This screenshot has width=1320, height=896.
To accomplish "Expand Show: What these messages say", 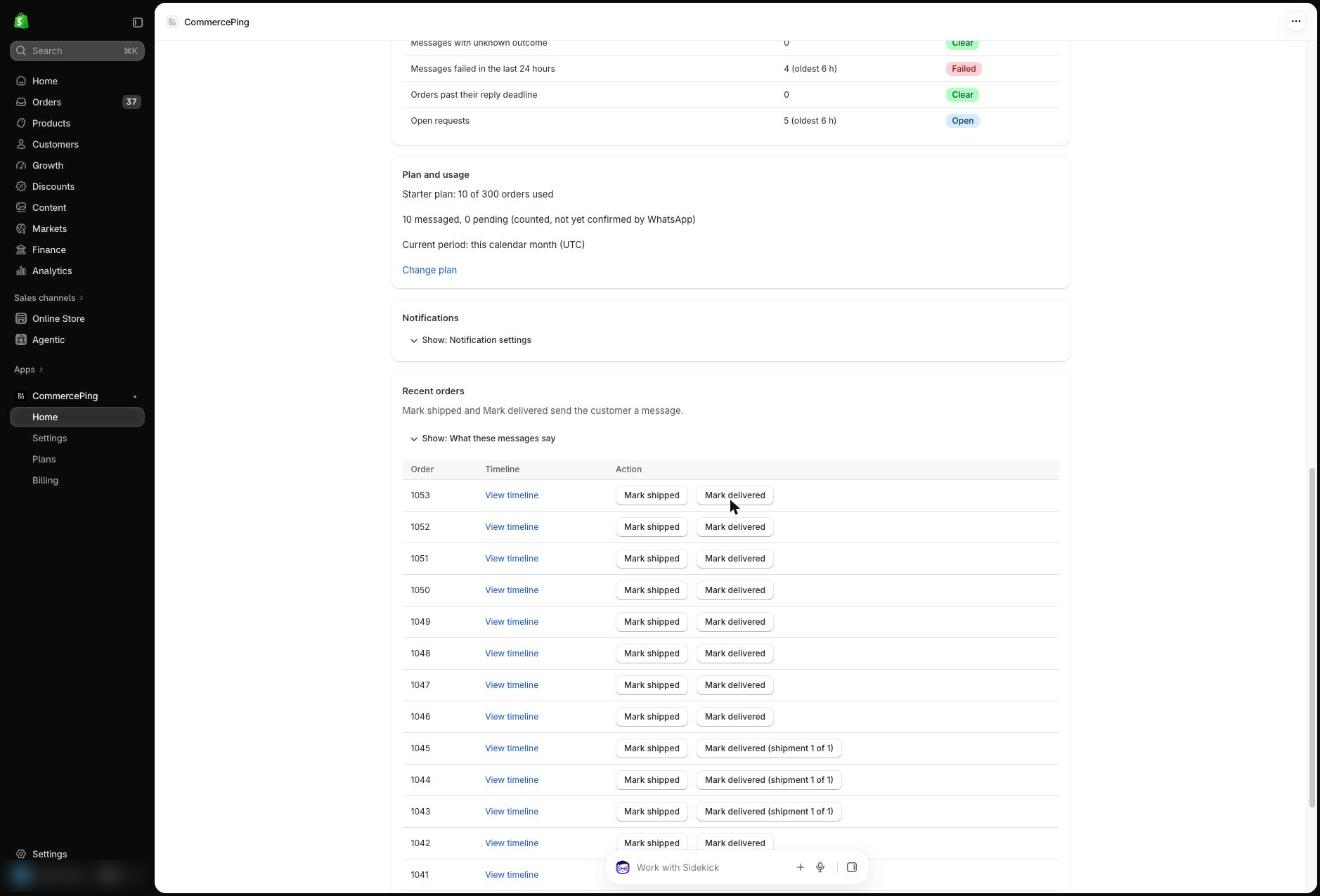I will click(482, 438).
